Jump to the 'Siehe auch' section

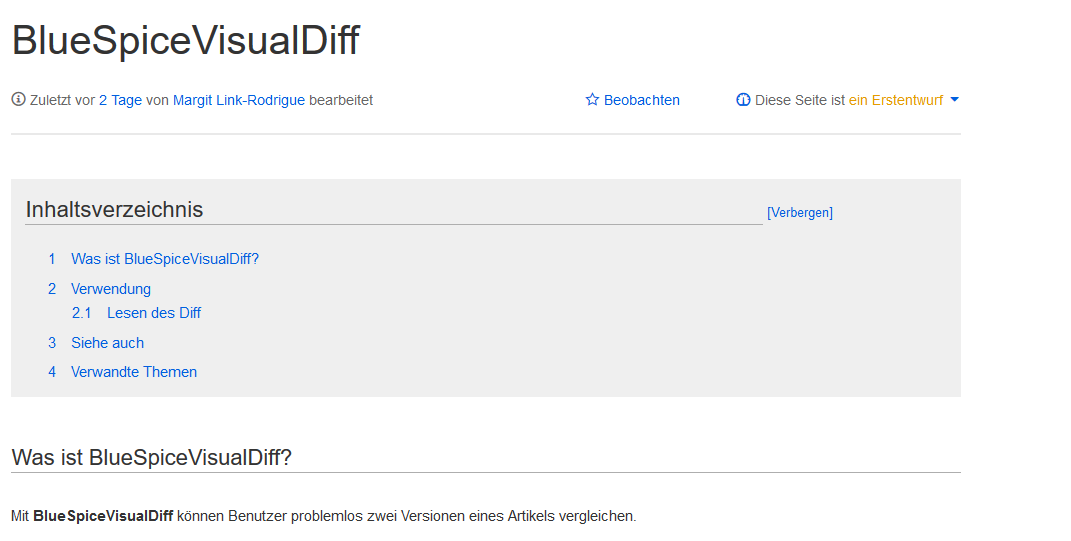pos(107,343)
